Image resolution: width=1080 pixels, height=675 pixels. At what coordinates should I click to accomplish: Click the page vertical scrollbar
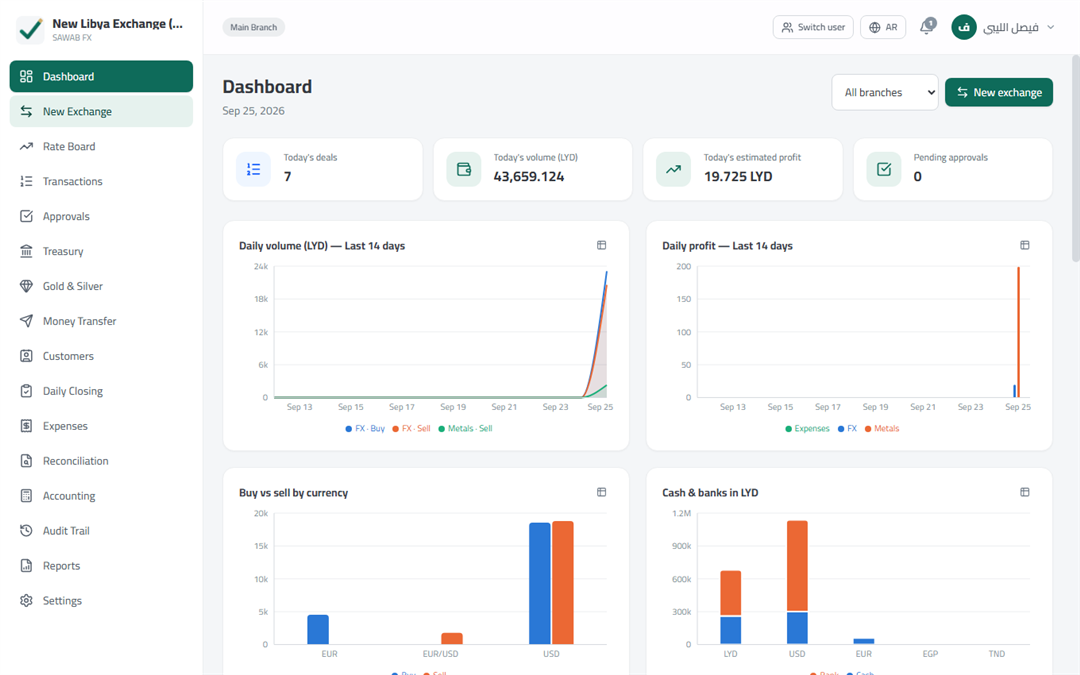1075,158
